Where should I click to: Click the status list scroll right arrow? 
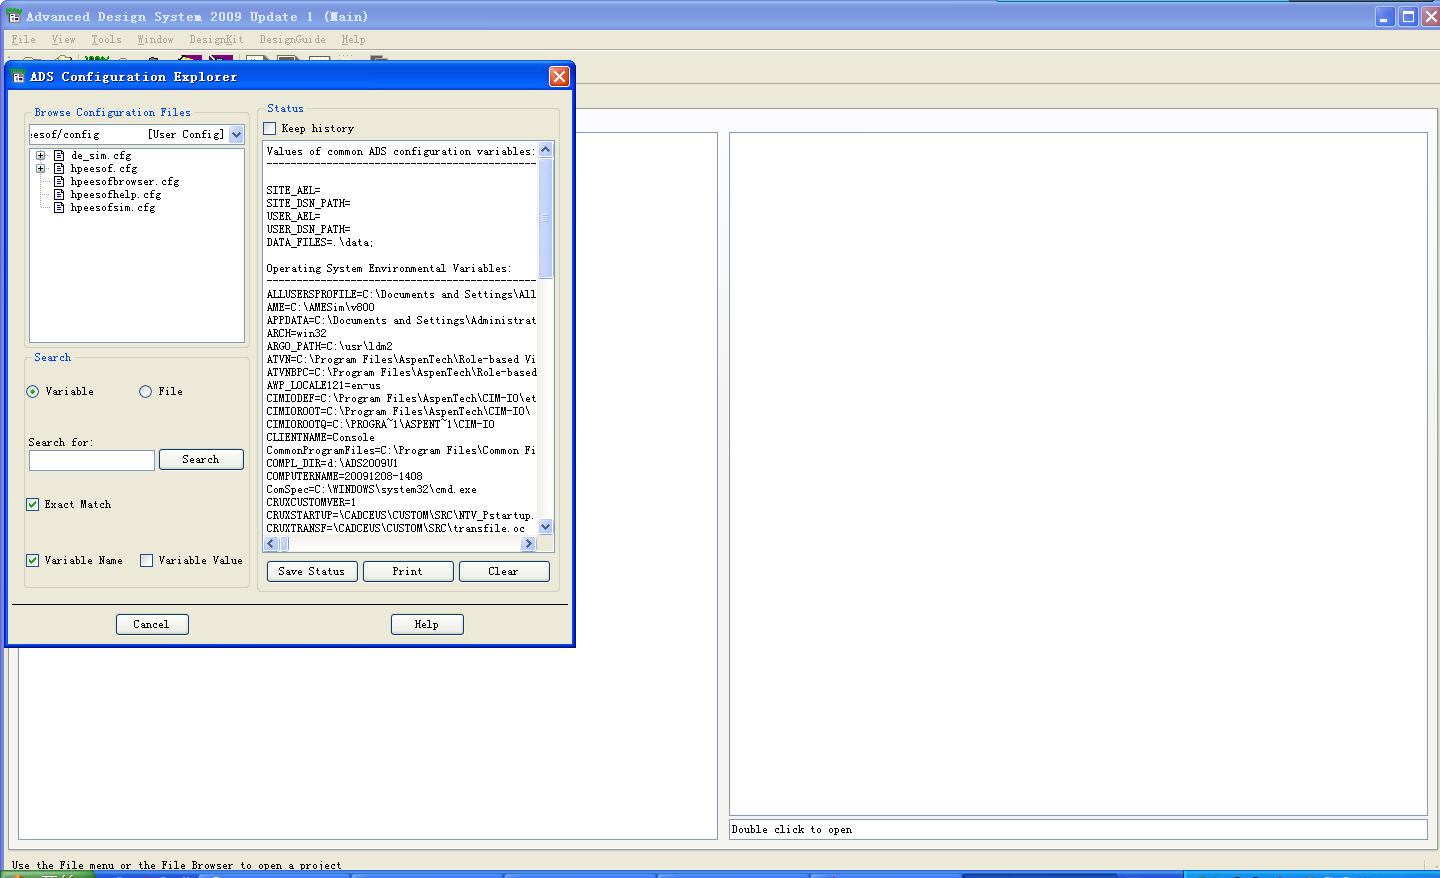pos(529,544)
